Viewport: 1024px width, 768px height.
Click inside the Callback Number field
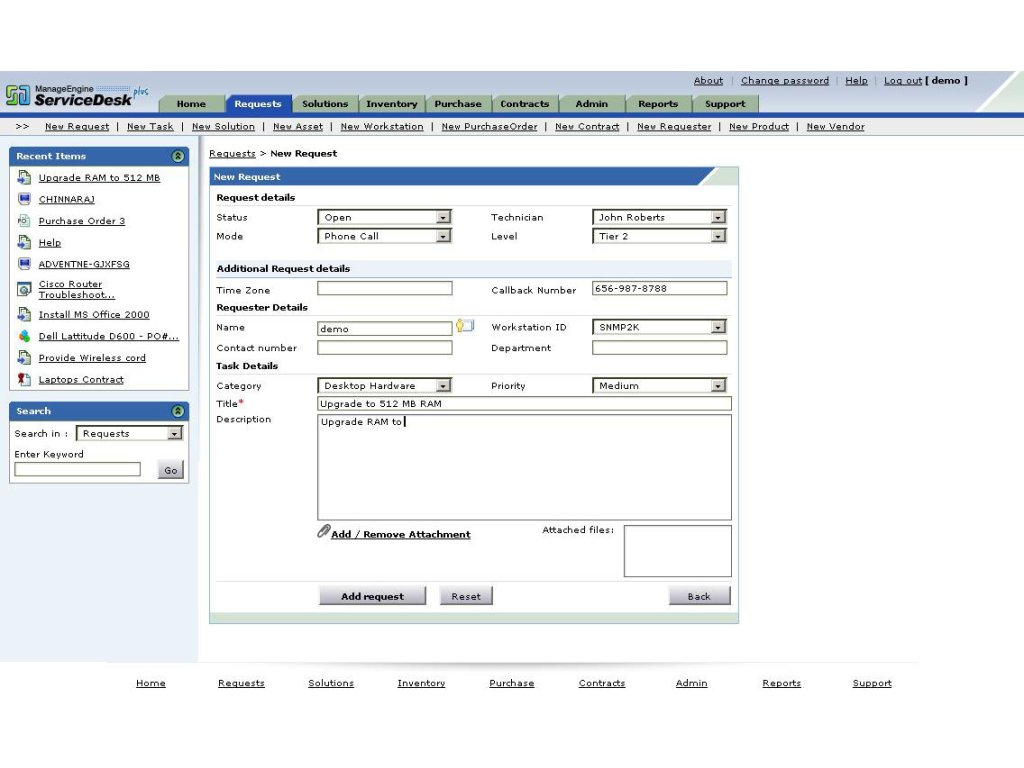click(658, 289)
